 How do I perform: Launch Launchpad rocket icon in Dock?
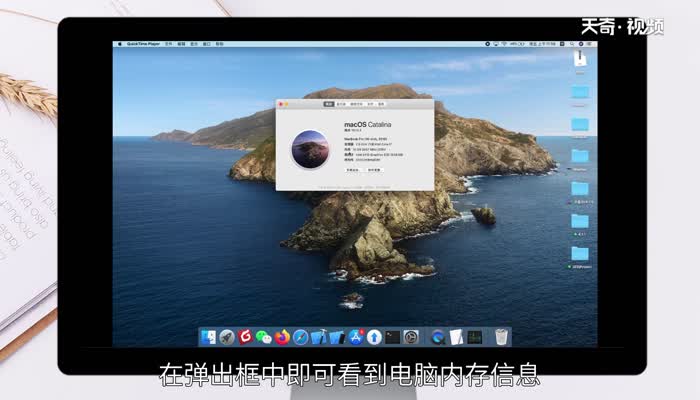pos(227,337)
